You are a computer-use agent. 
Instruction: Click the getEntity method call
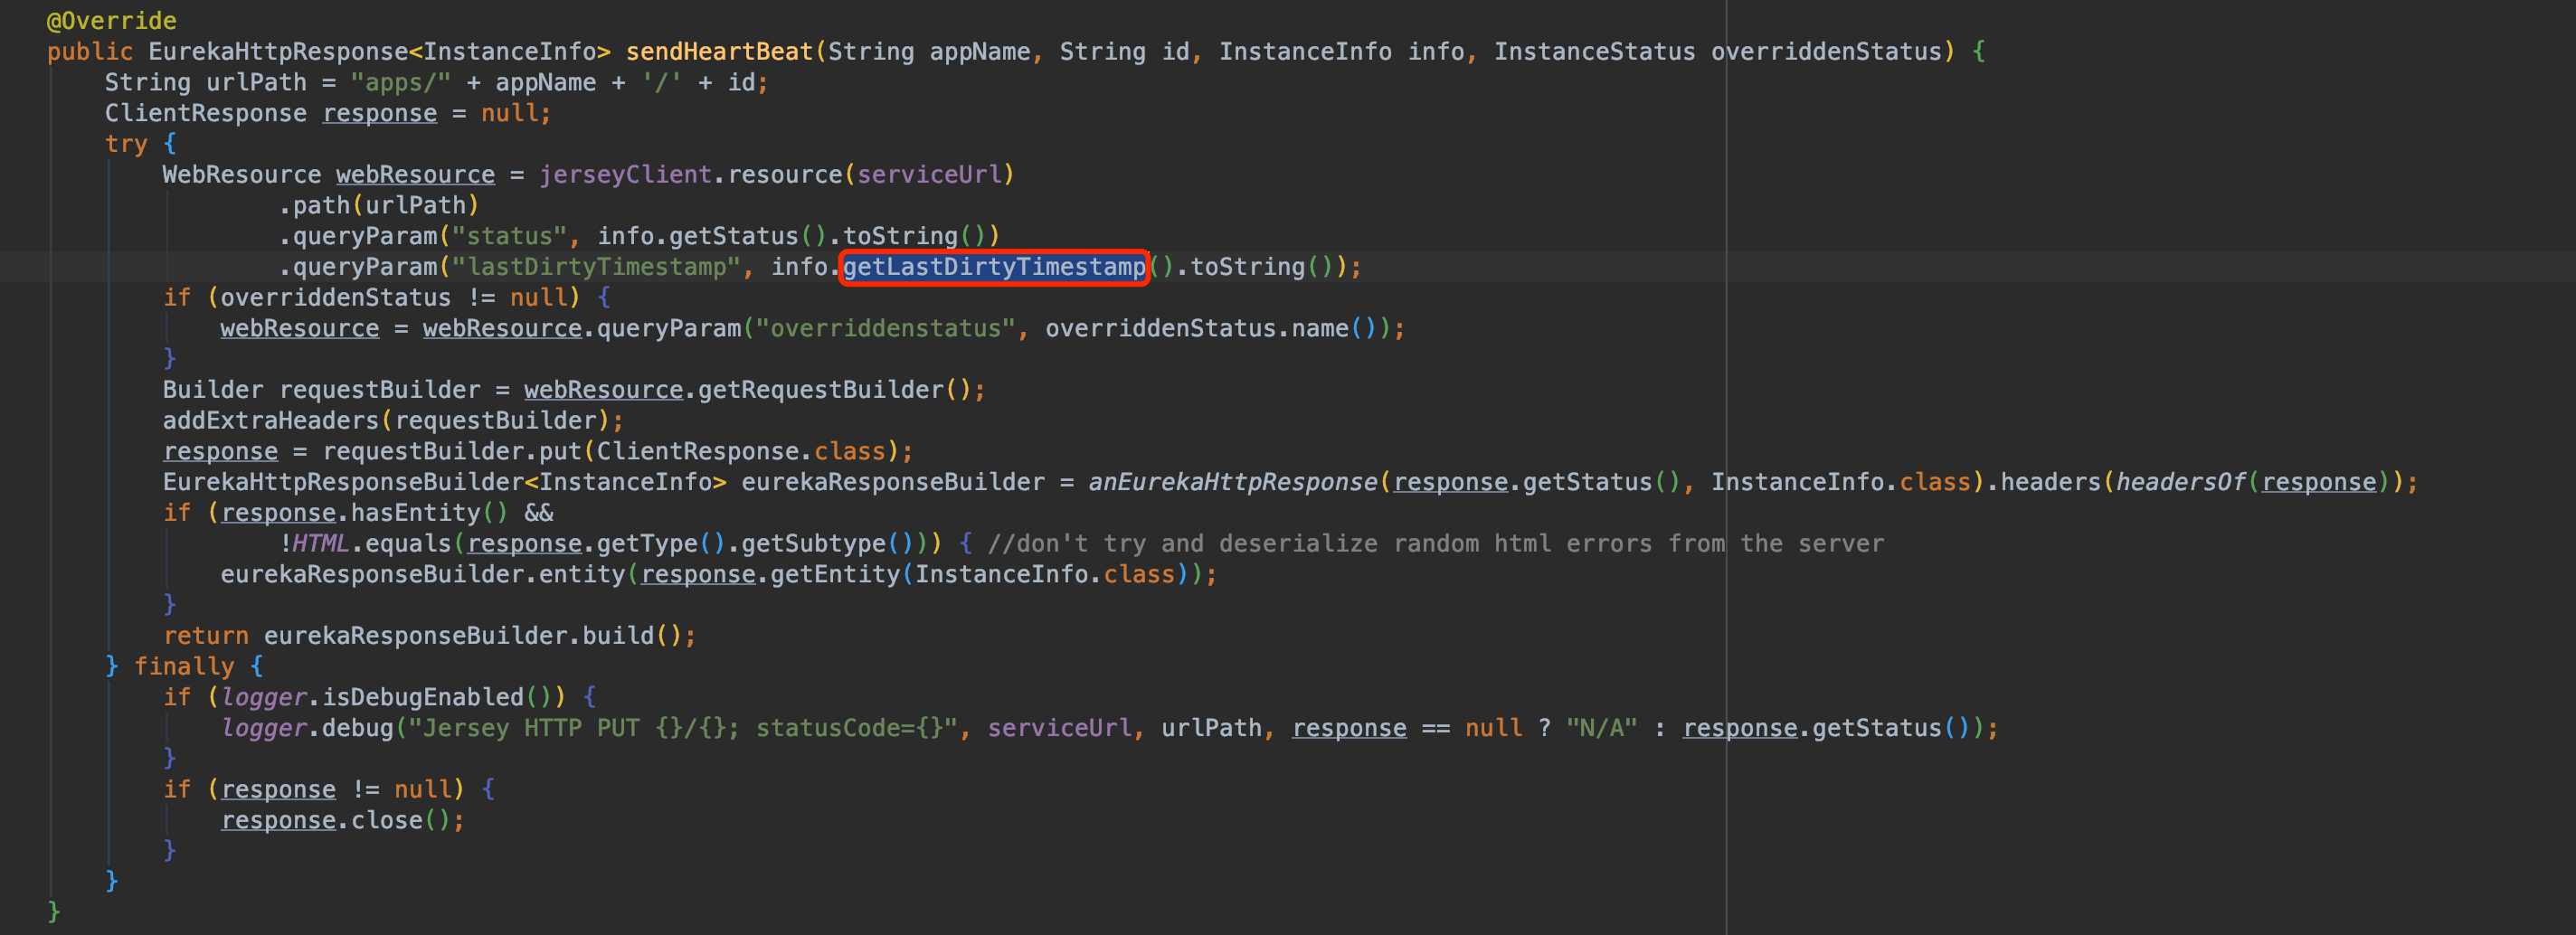835,575
